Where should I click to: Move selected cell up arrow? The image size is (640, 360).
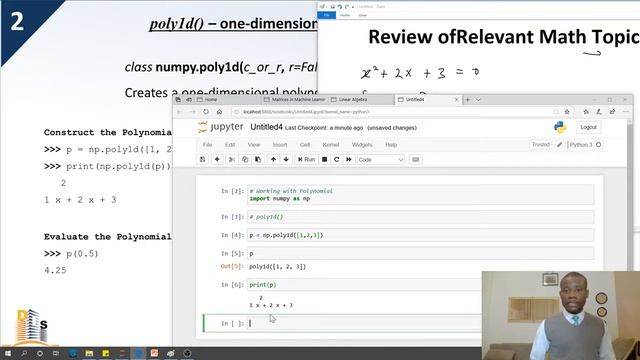(273, 160)
